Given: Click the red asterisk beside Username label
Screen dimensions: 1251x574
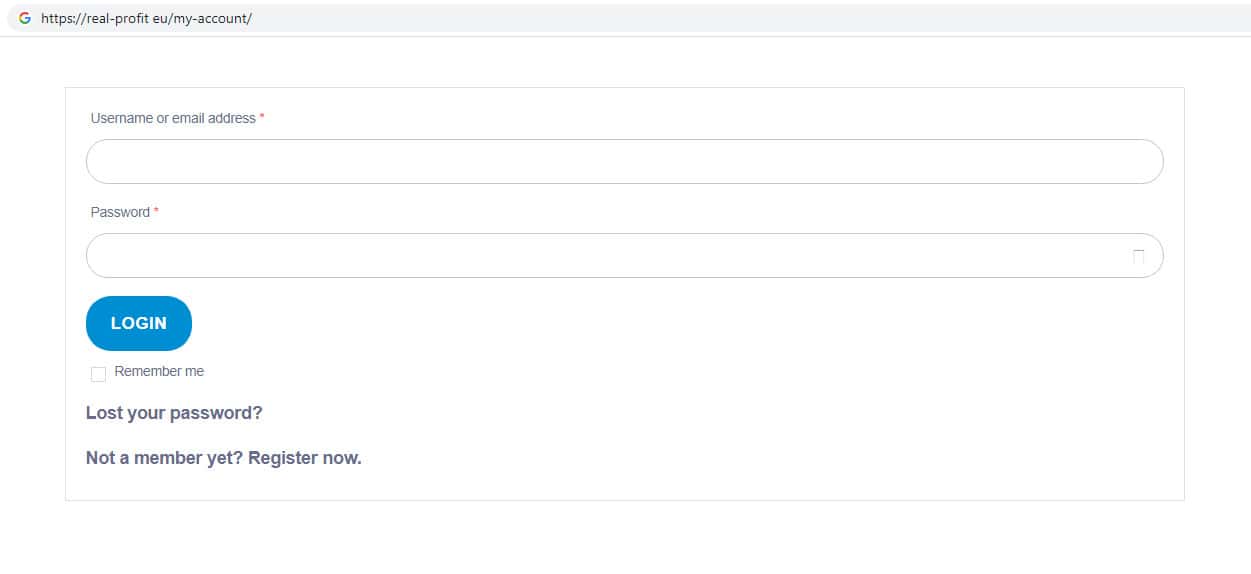Looking at the screenshot, I should coord(262,118).
